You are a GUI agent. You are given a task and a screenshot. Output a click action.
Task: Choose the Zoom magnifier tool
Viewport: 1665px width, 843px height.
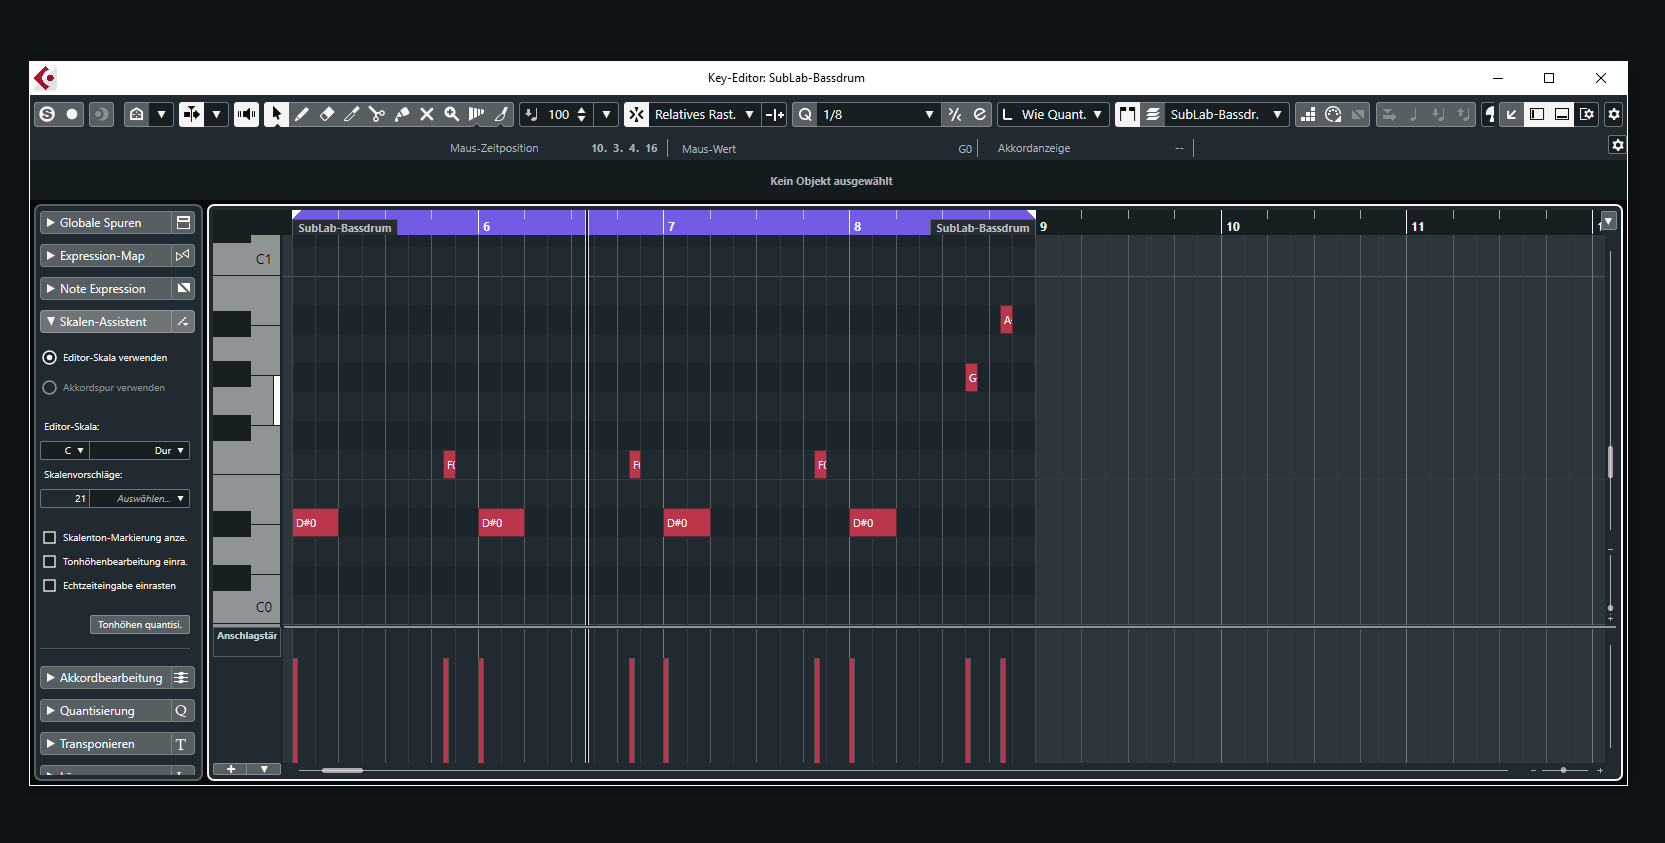tap(452, 114)
